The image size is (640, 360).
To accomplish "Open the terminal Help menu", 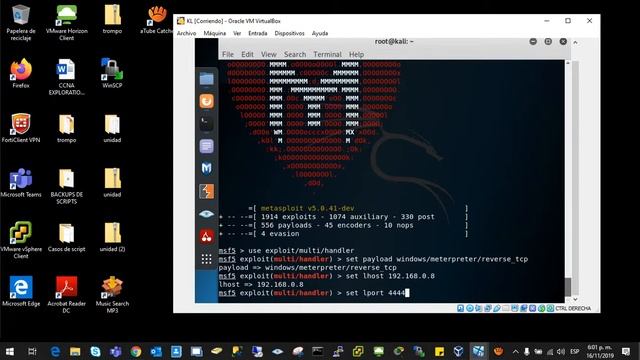I will [356, 54].
